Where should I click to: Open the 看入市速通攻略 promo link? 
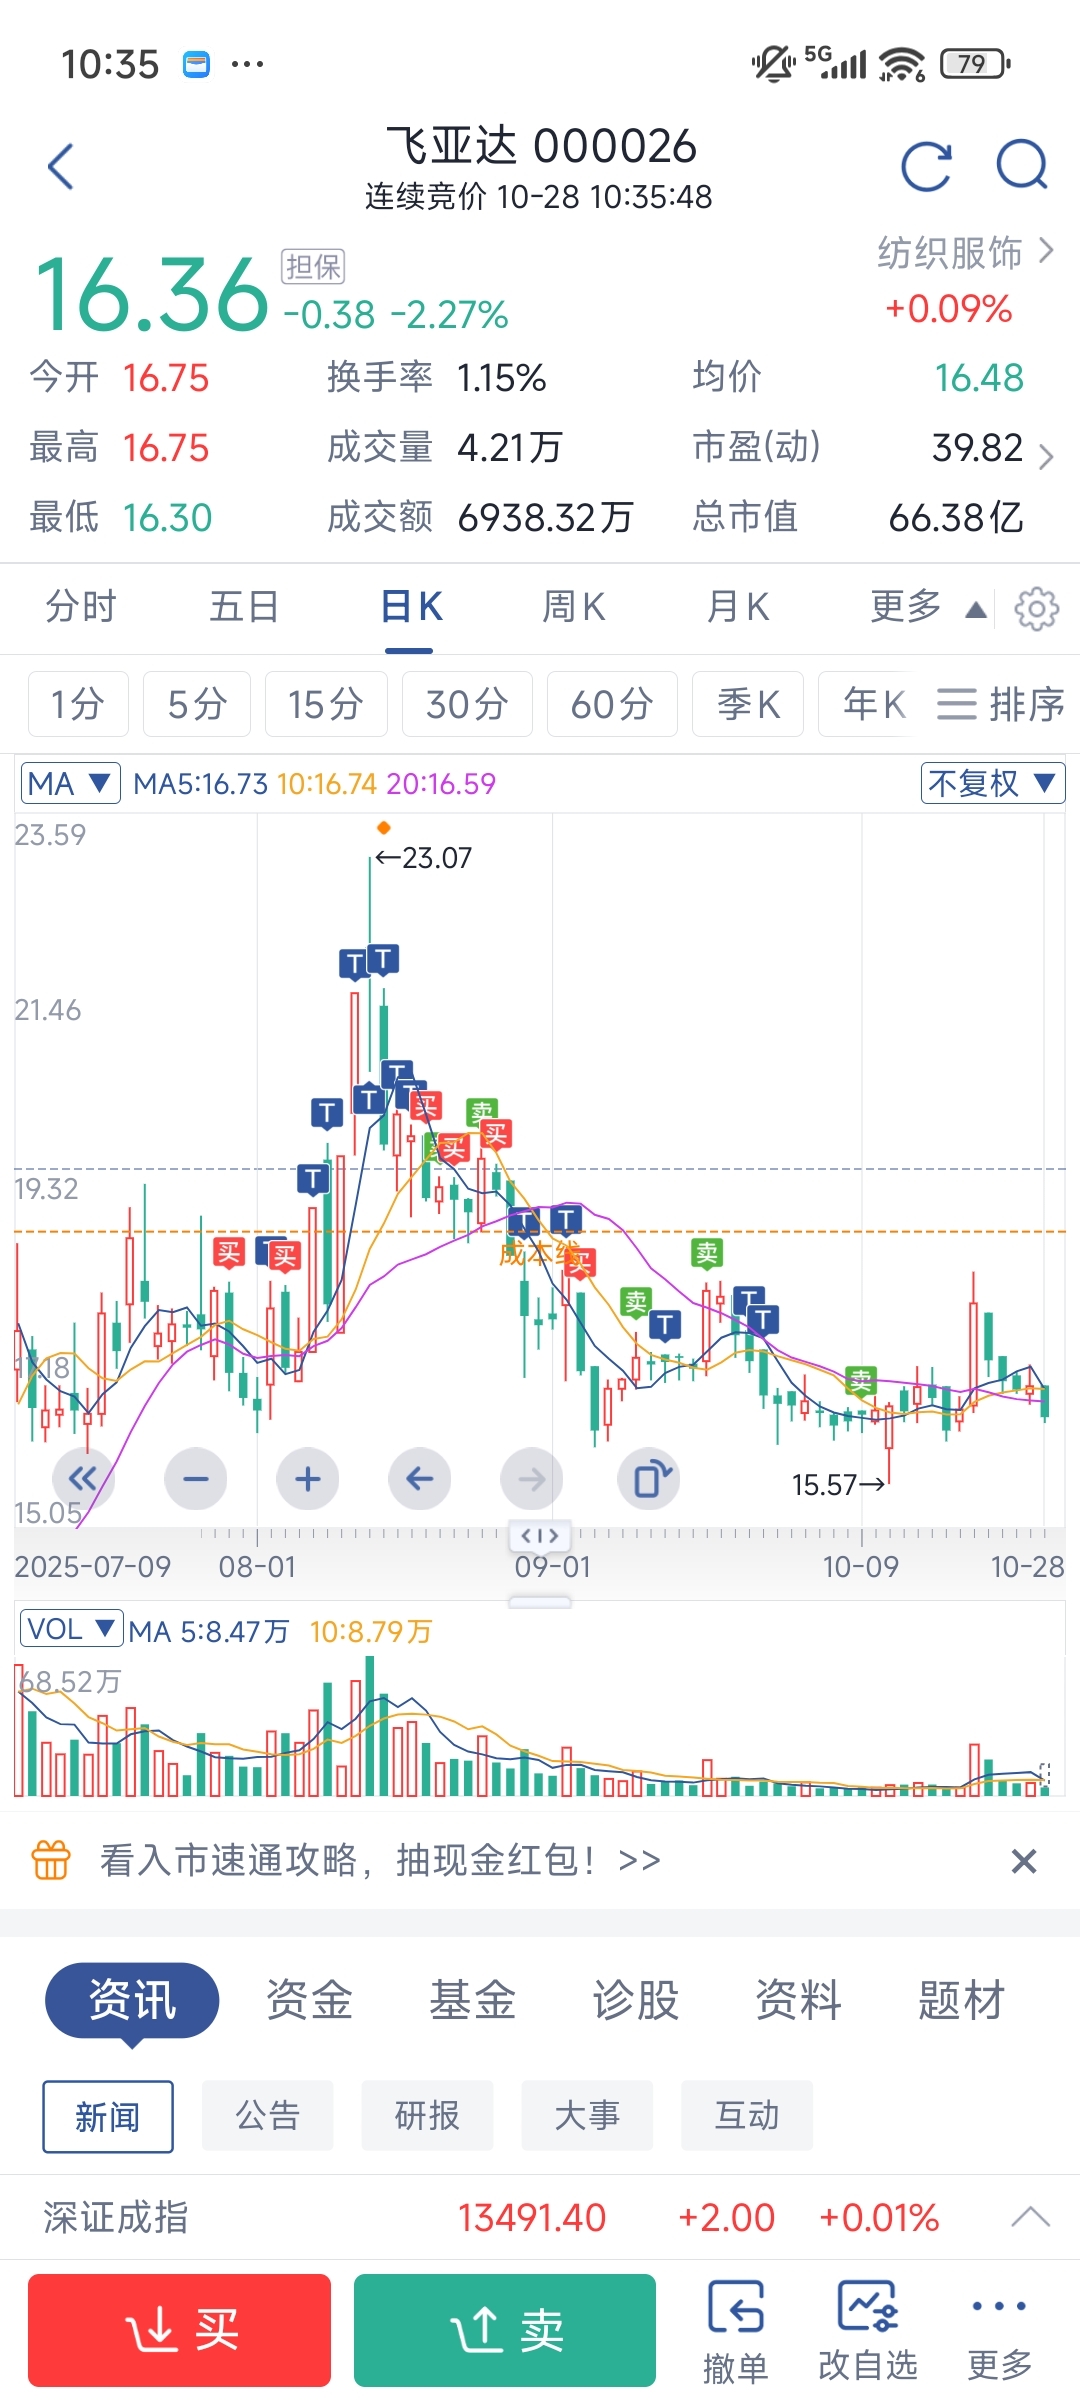[380, 1860]
